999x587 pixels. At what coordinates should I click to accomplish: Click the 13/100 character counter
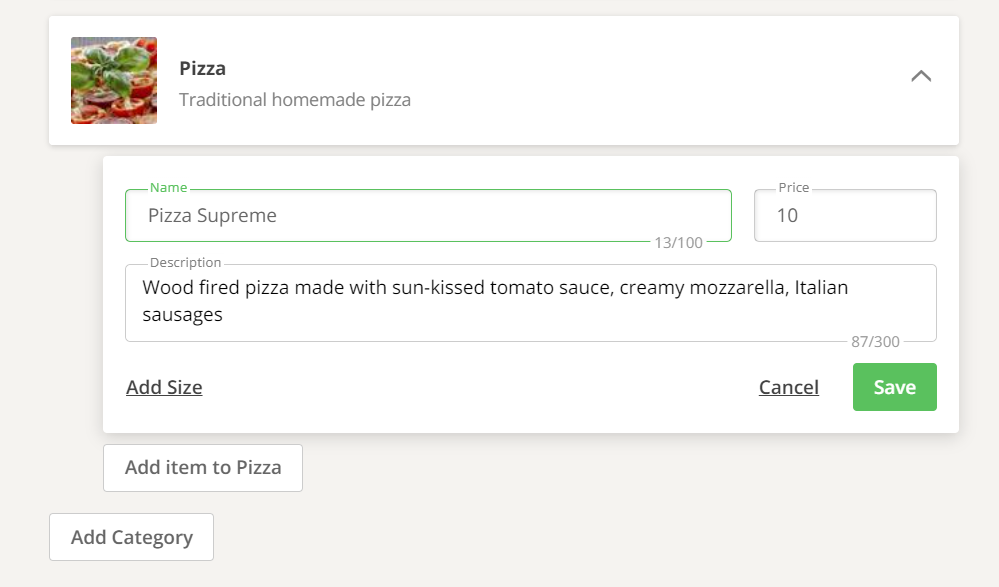[678, 242]
